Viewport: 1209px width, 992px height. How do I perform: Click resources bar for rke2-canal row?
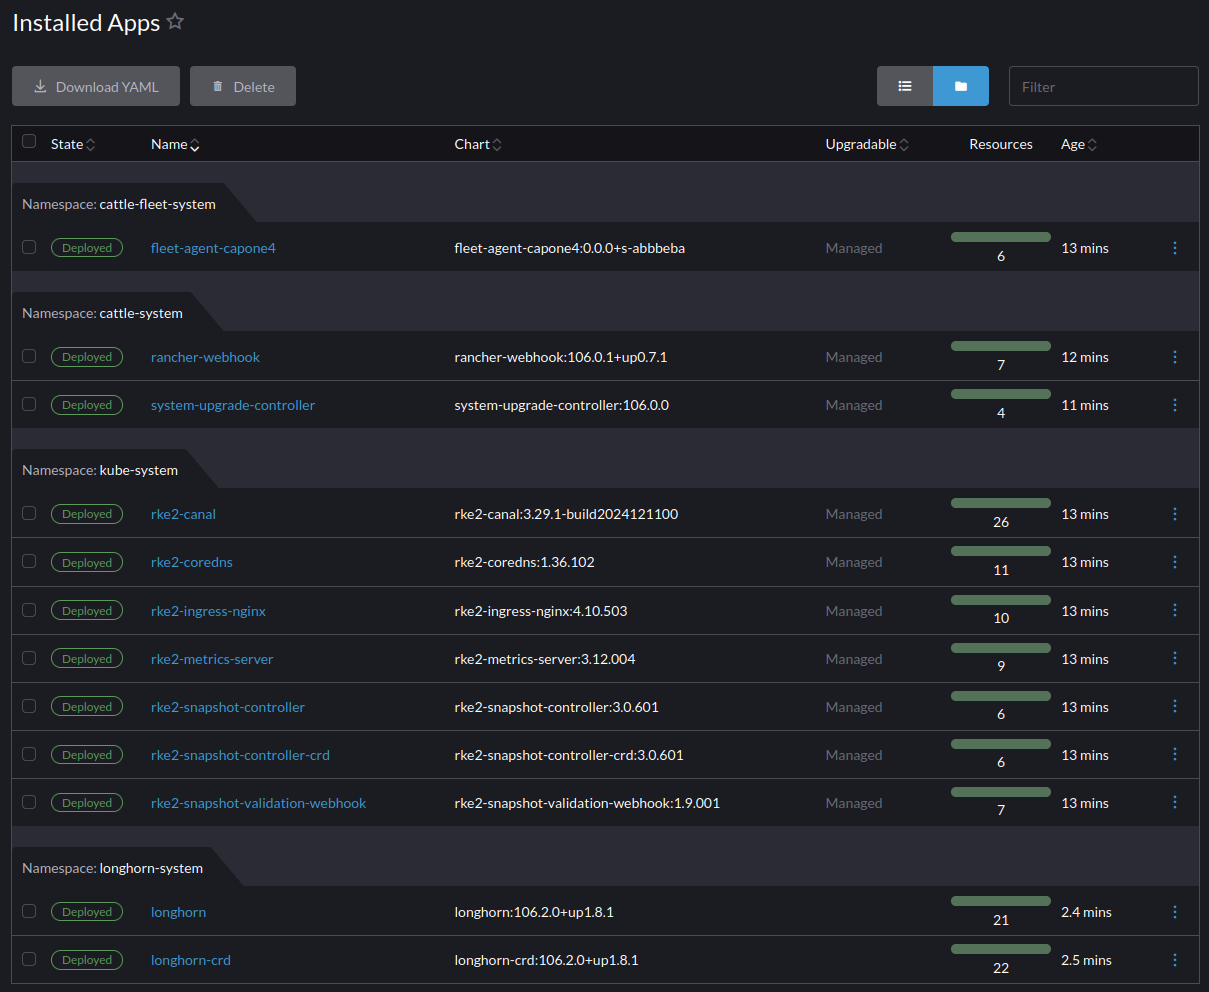tap(1001, 503)
